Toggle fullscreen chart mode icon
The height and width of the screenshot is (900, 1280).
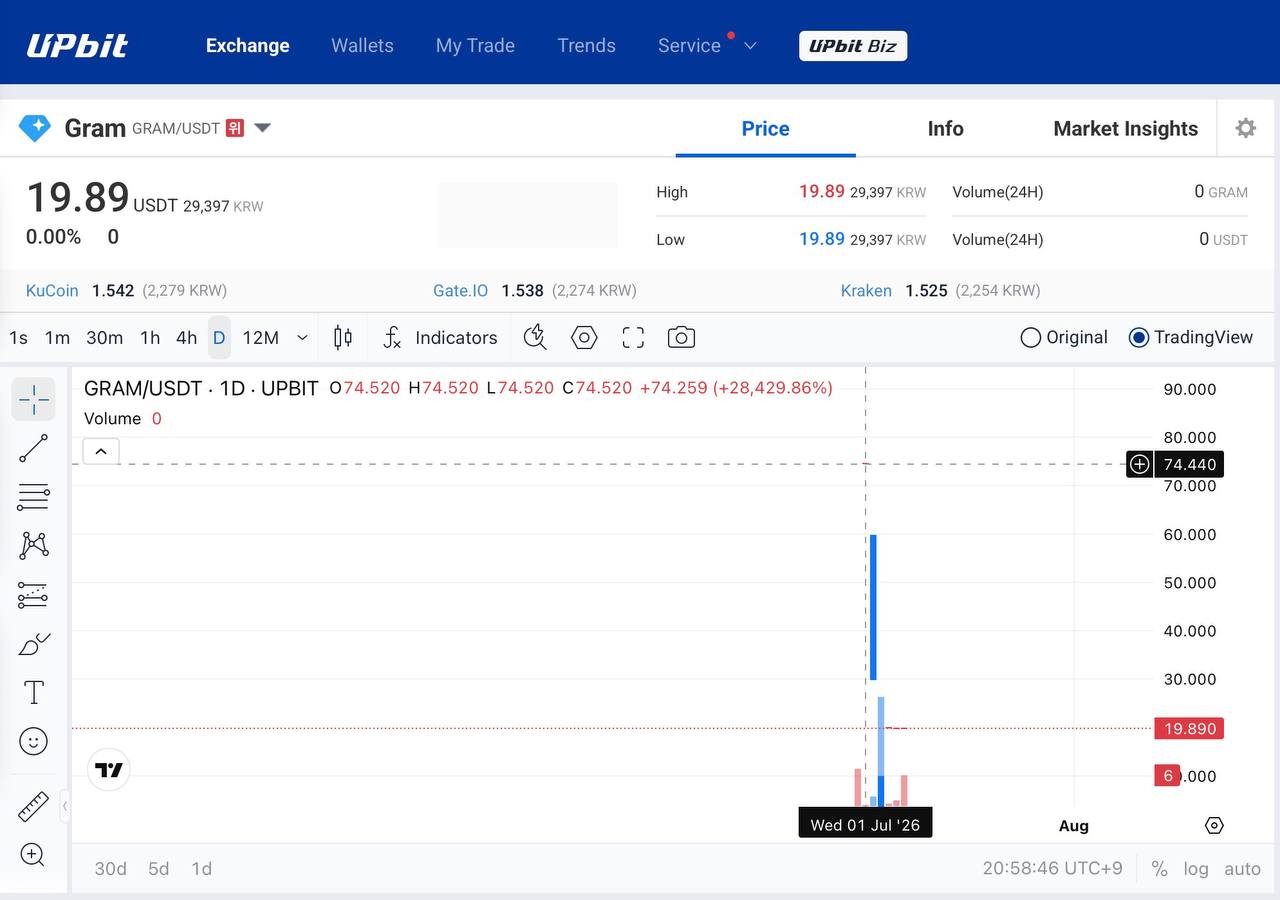tap(633, 338)
